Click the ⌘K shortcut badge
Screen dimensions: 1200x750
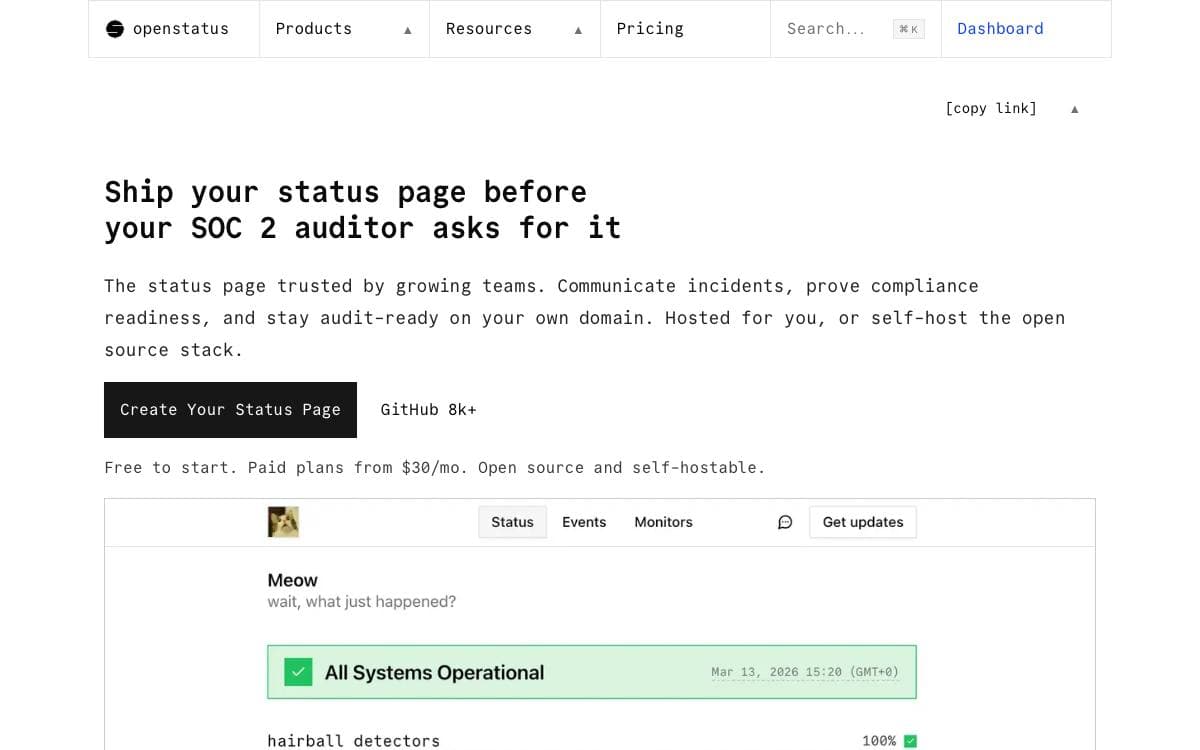click(x=908, y=29)
